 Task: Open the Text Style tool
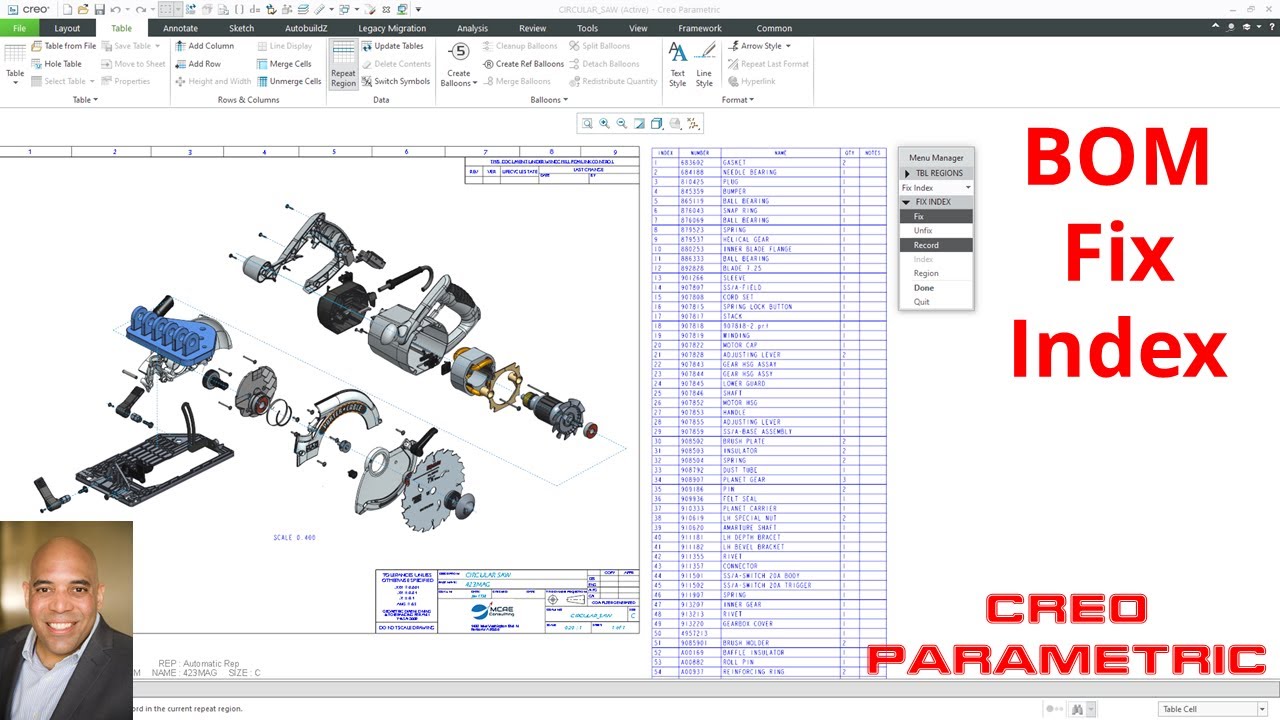point(678,65)
